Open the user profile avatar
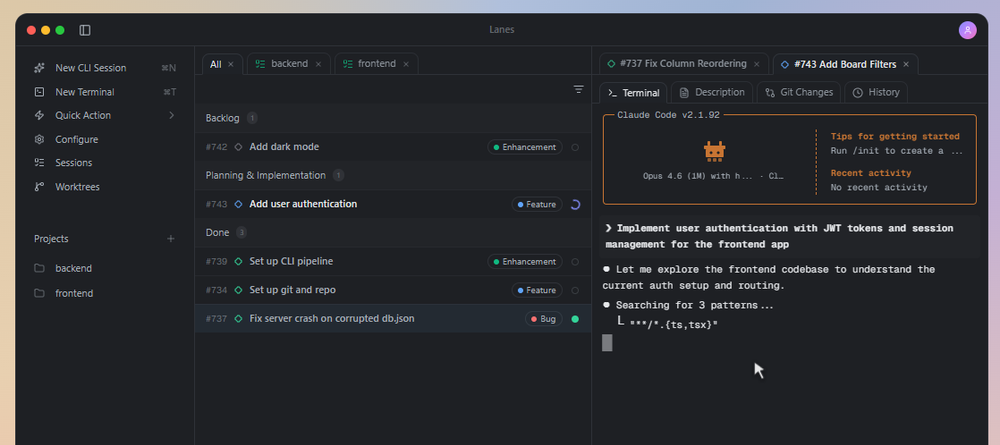Viewport: 1000px width, 445px height. point(967,30)
